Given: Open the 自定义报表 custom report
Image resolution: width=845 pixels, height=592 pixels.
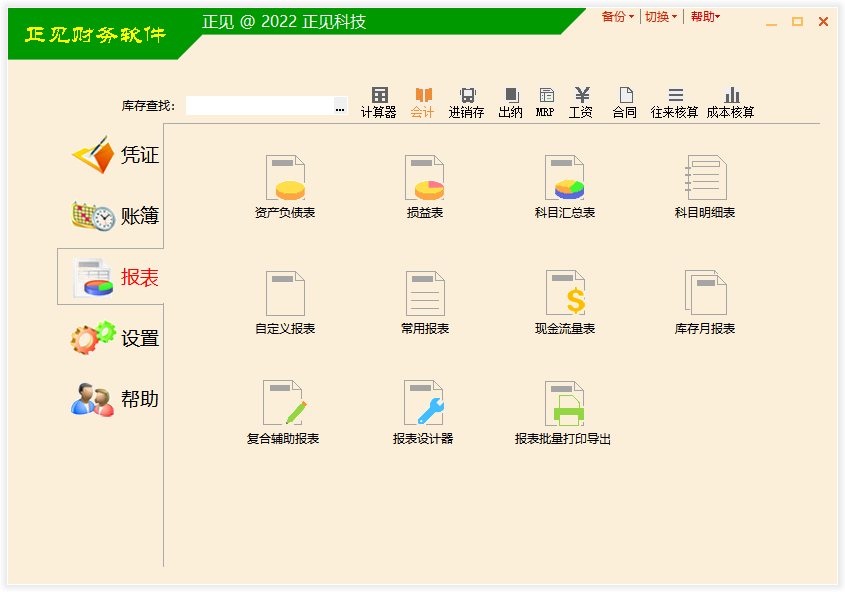Looking at the screenshot, I should (285, 303).
